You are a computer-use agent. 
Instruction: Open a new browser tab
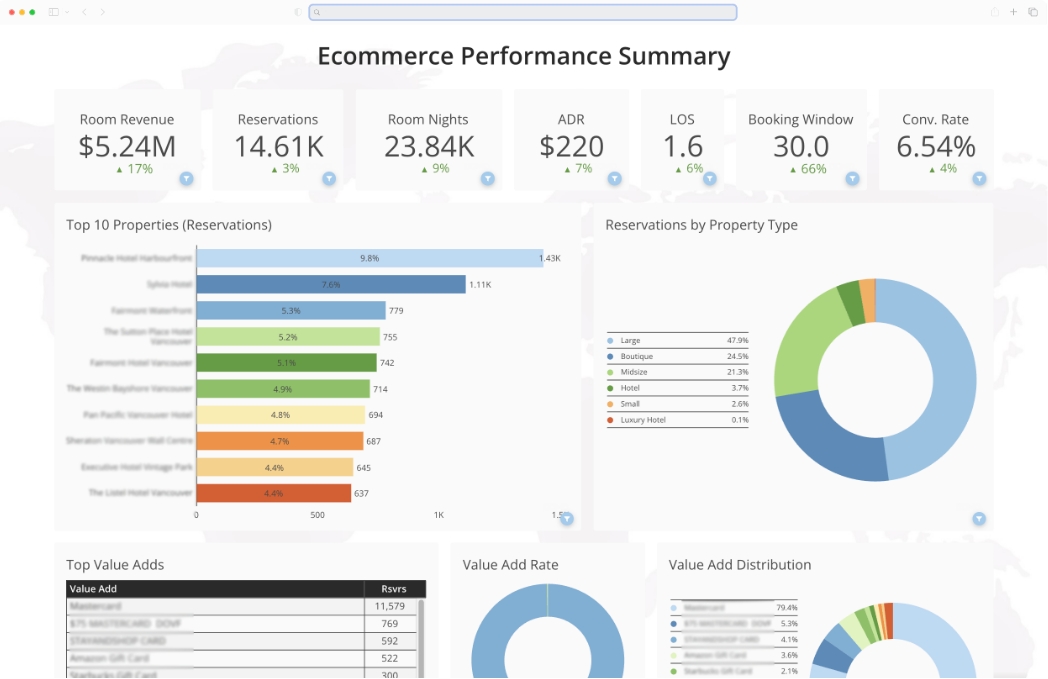click(x=1013, y=12)
